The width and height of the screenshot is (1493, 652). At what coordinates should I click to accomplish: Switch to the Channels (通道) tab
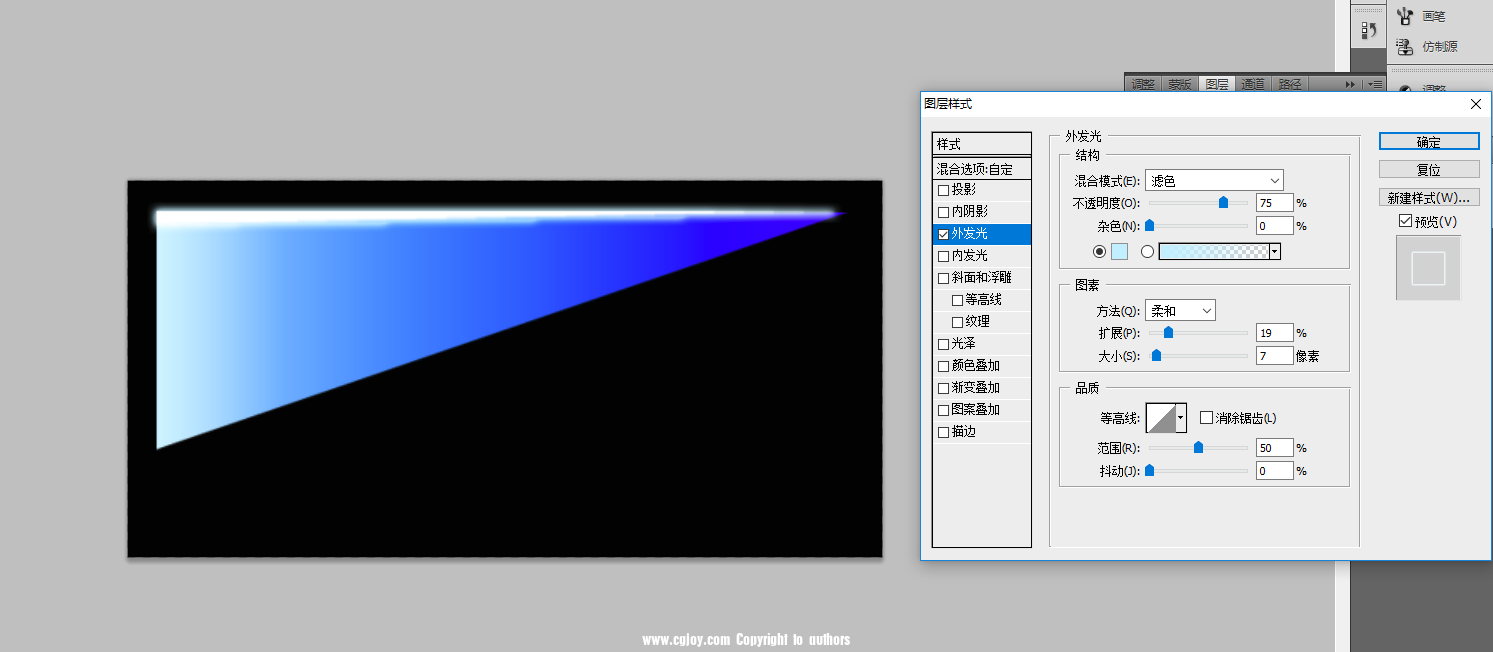click(1254, 85)
